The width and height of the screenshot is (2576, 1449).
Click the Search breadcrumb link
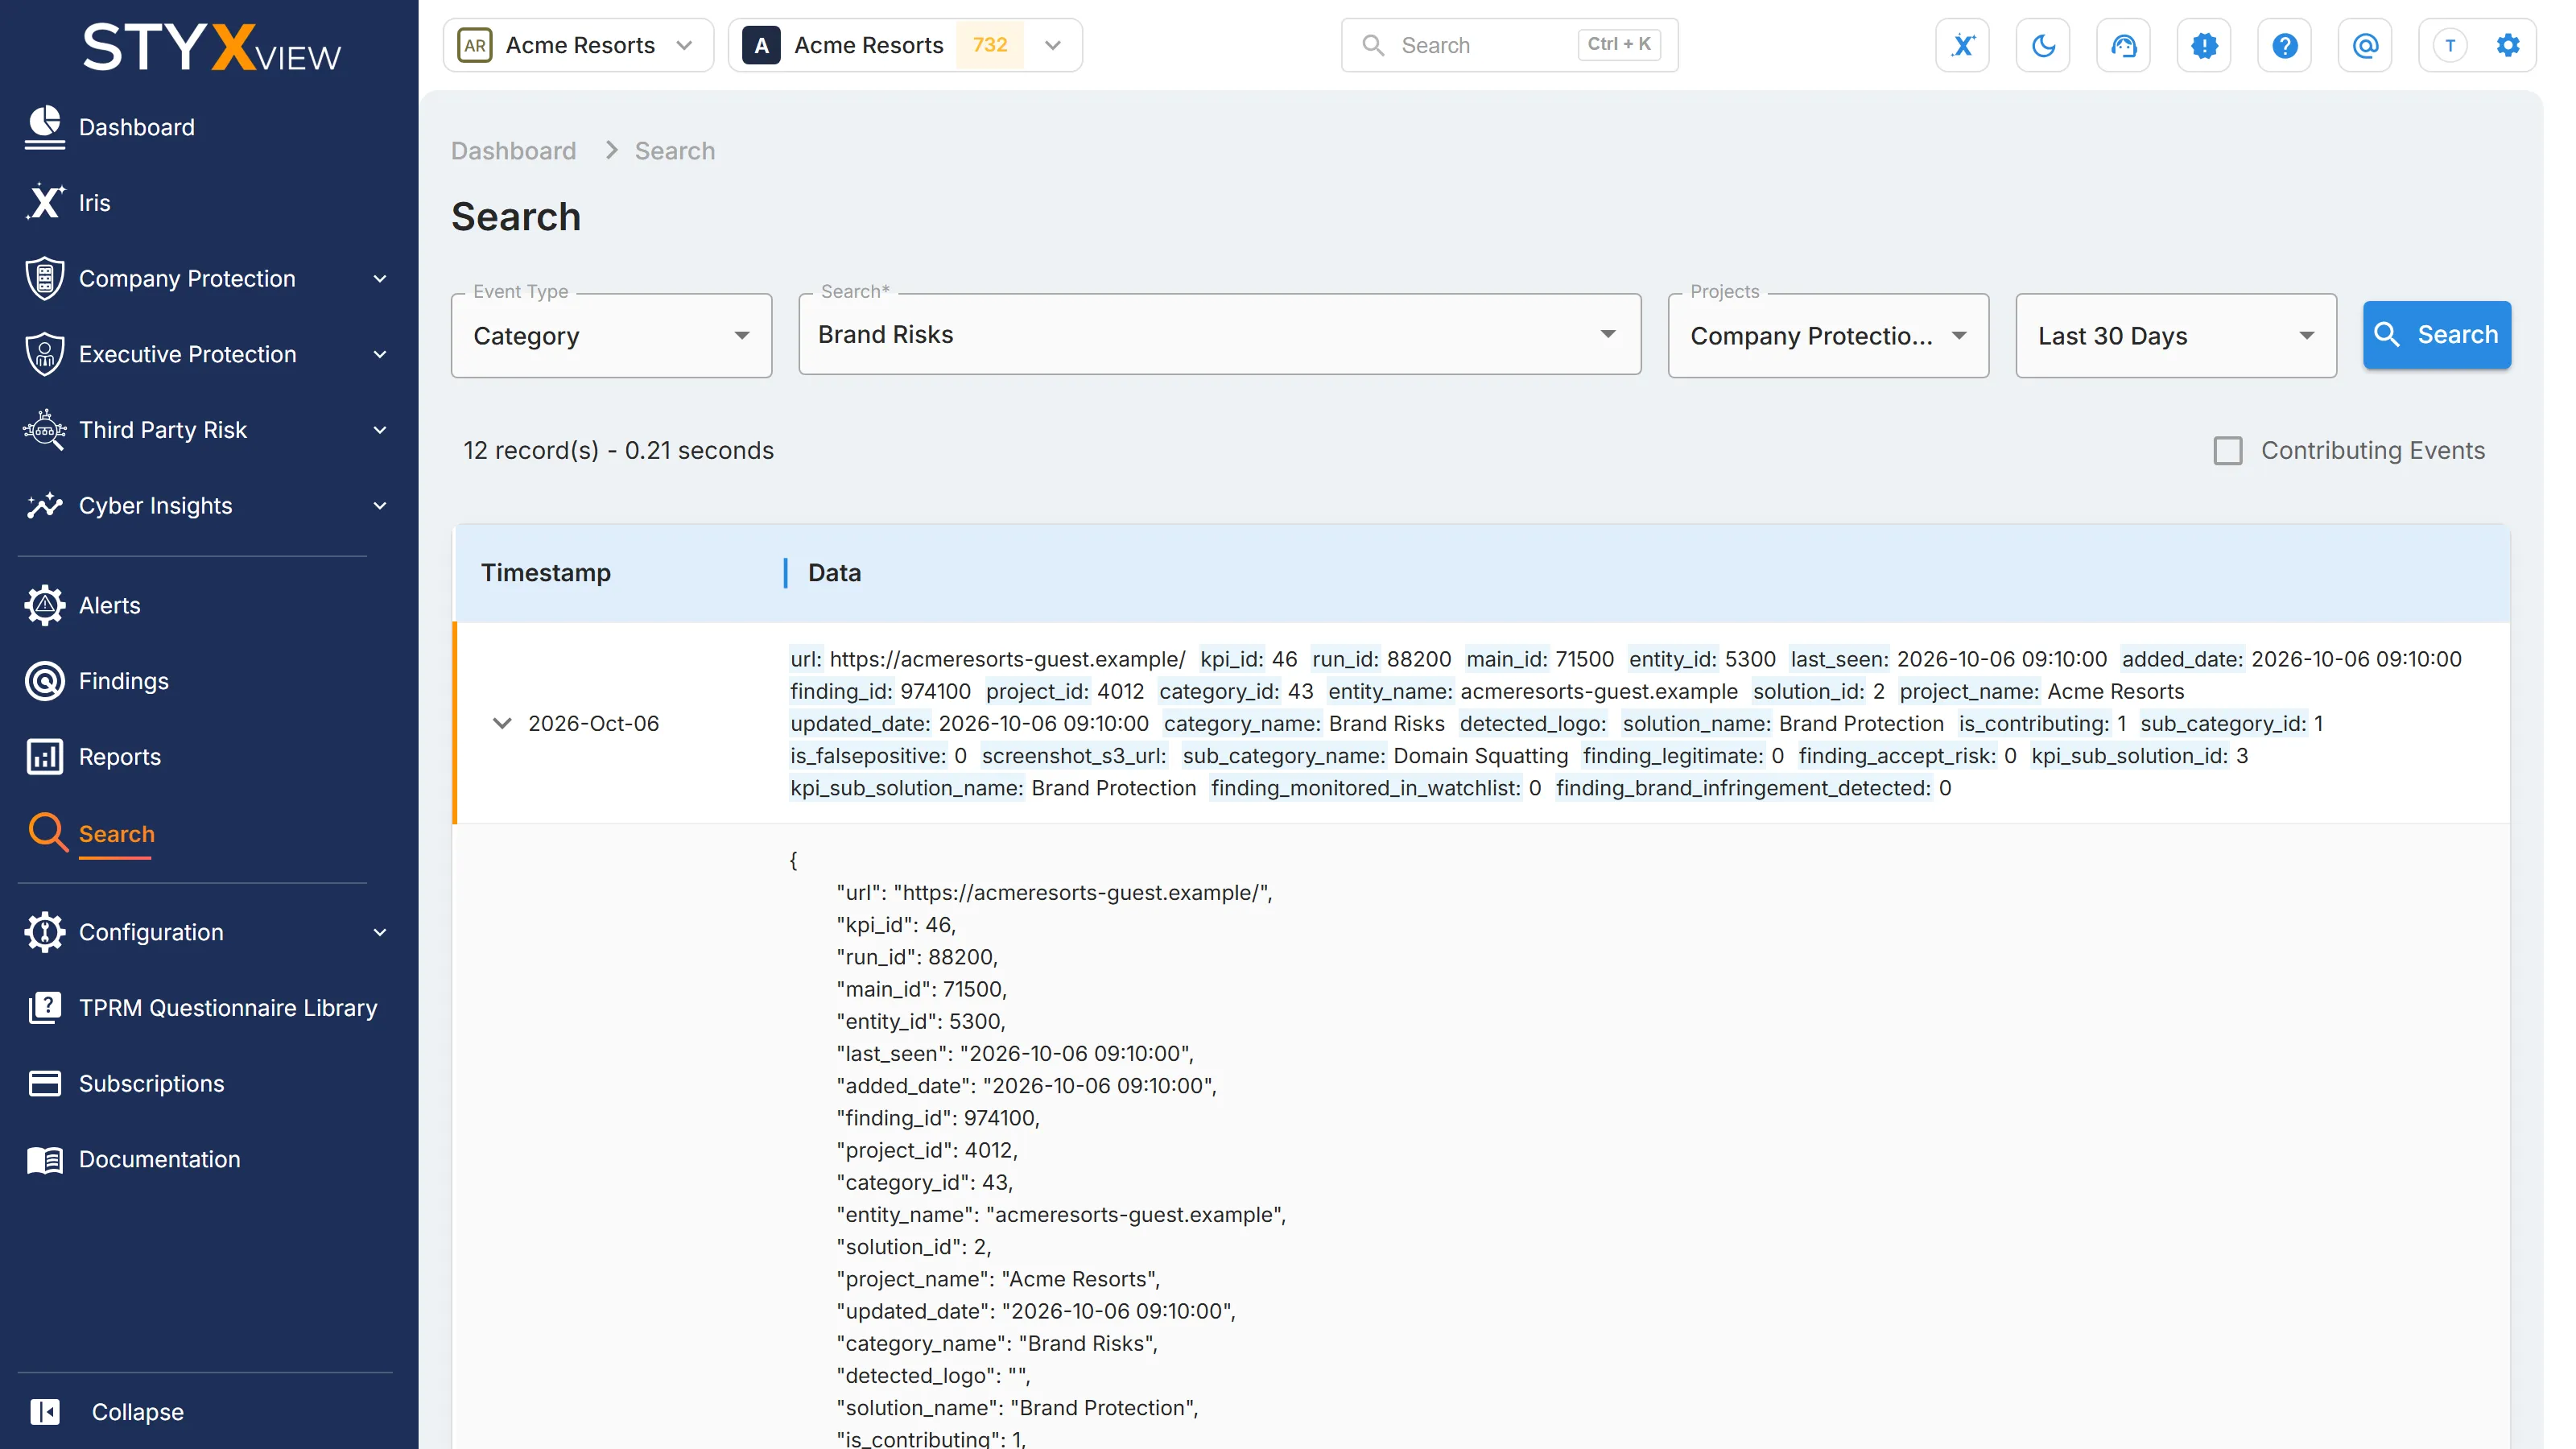coord(675,151)
